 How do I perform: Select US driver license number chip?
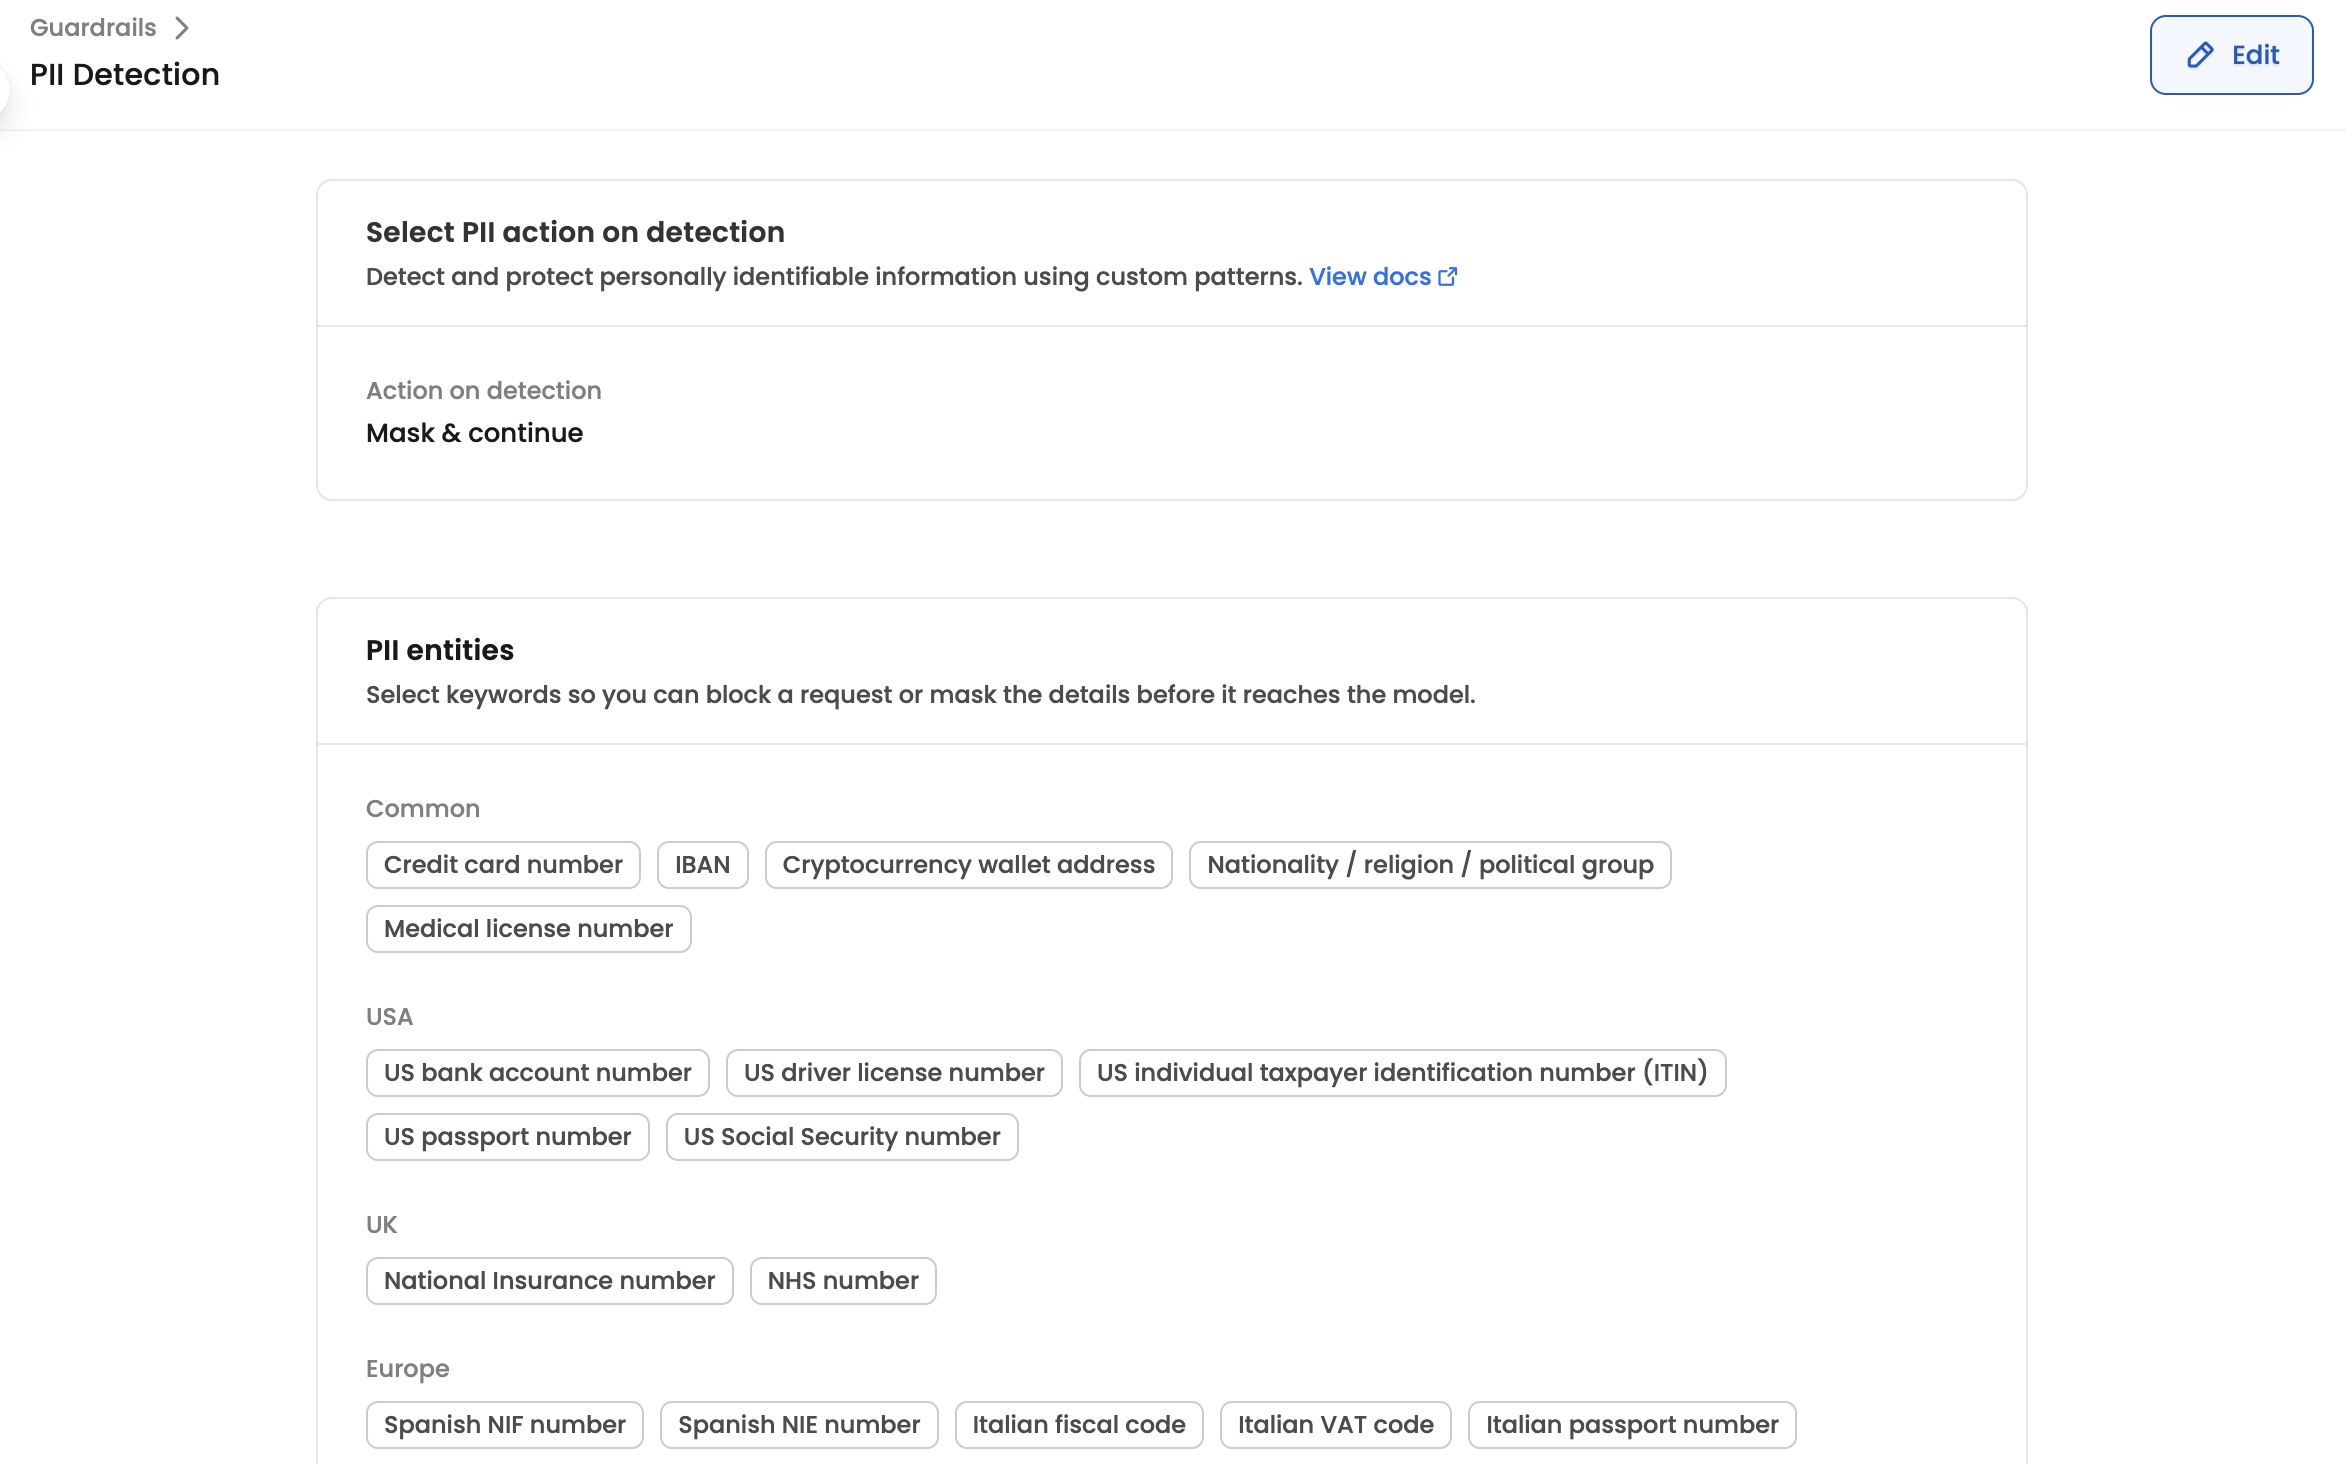[893, 1073]
